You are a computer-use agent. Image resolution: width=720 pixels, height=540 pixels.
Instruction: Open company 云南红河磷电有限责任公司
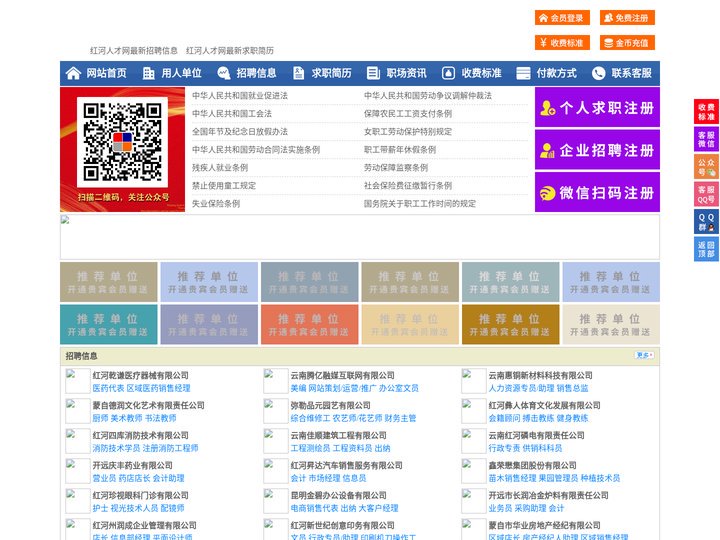[536, 435]
